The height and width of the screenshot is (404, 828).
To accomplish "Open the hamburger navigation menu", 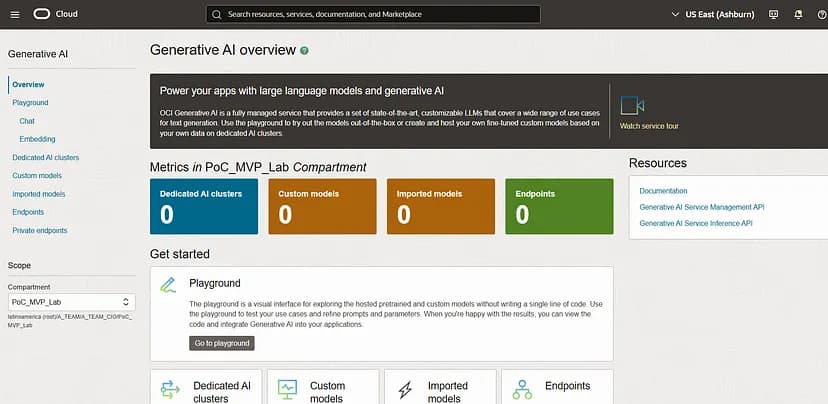I will [x=15, y=14].
